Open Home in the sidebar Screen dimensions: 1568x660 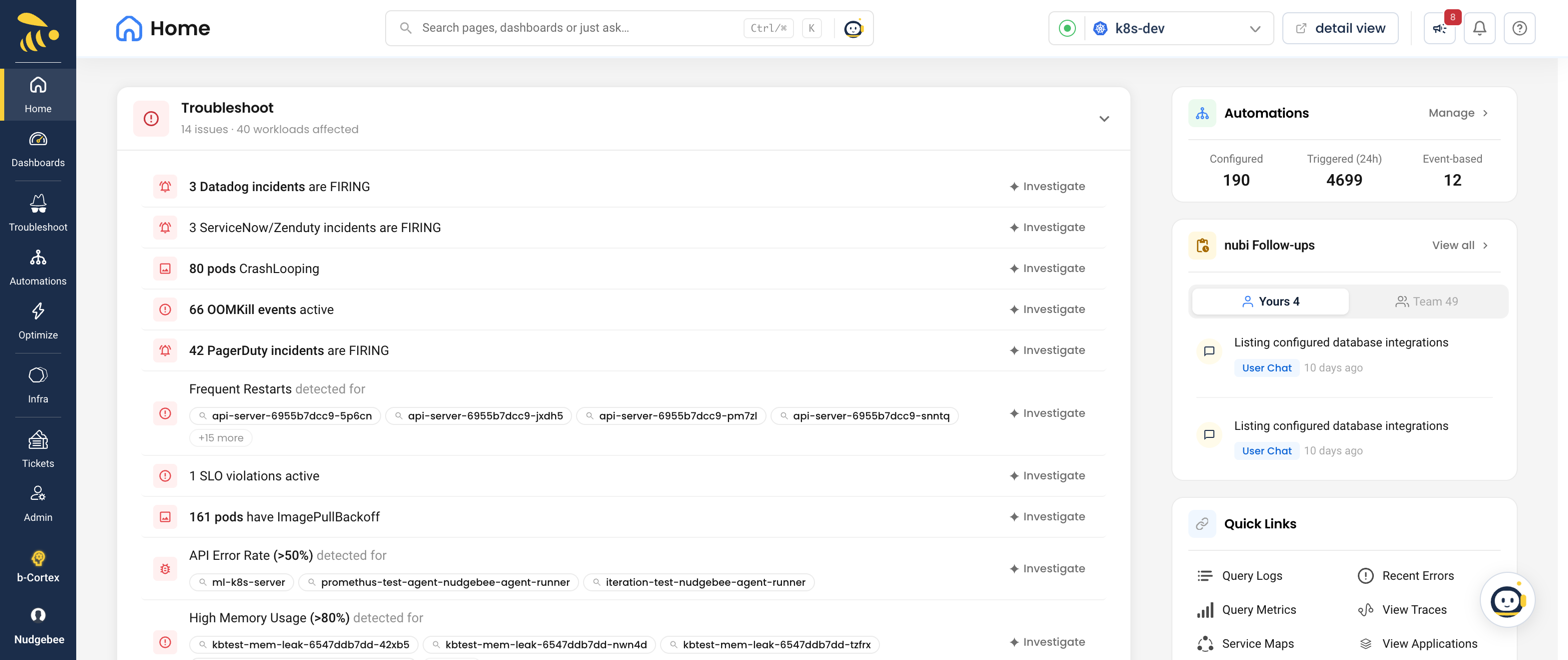[x=38, y=95]
